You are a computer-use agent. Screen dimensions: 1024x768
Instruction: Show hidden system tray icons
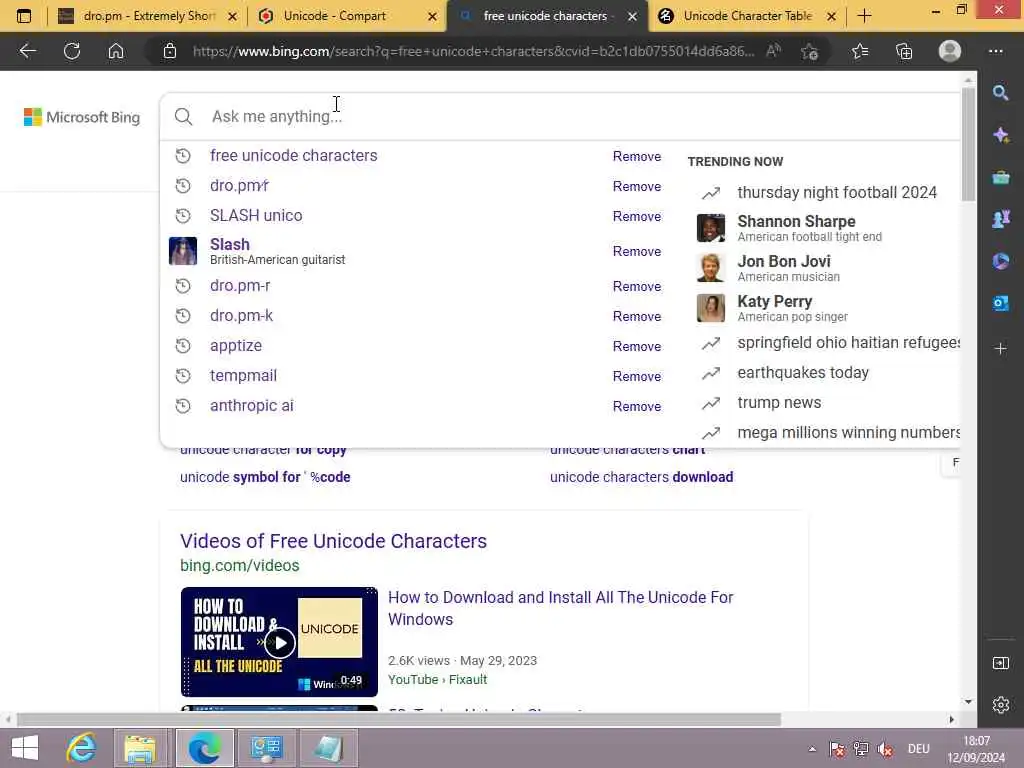click(812, 749)
